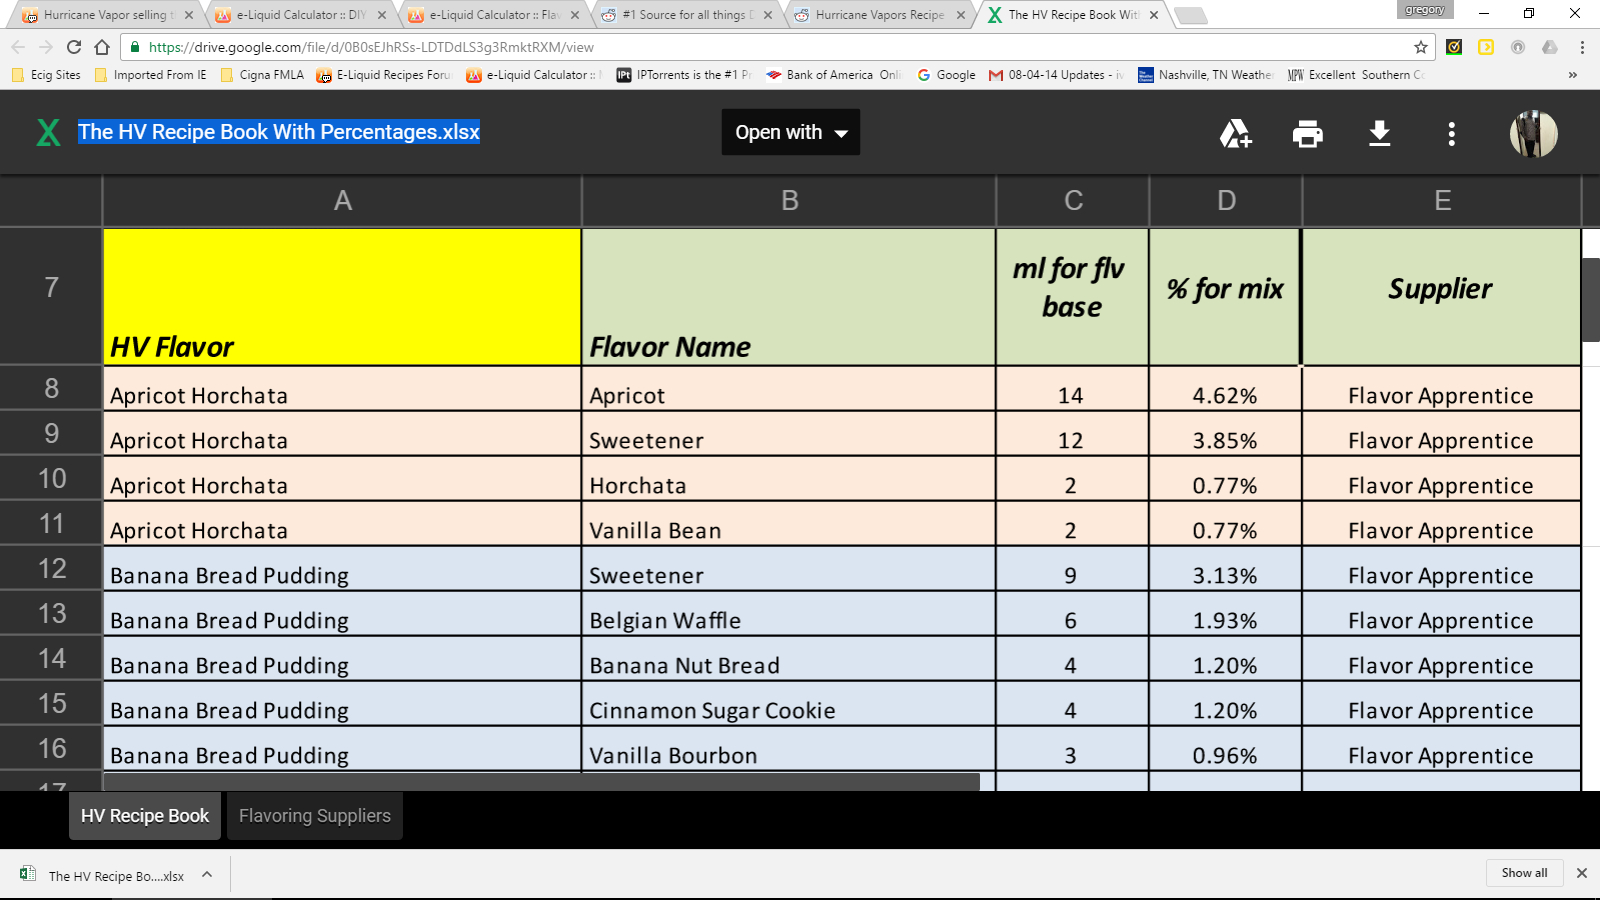The image size is (1600, 920).
Task: Click Show all downloads
Action: click(1524, 873)
